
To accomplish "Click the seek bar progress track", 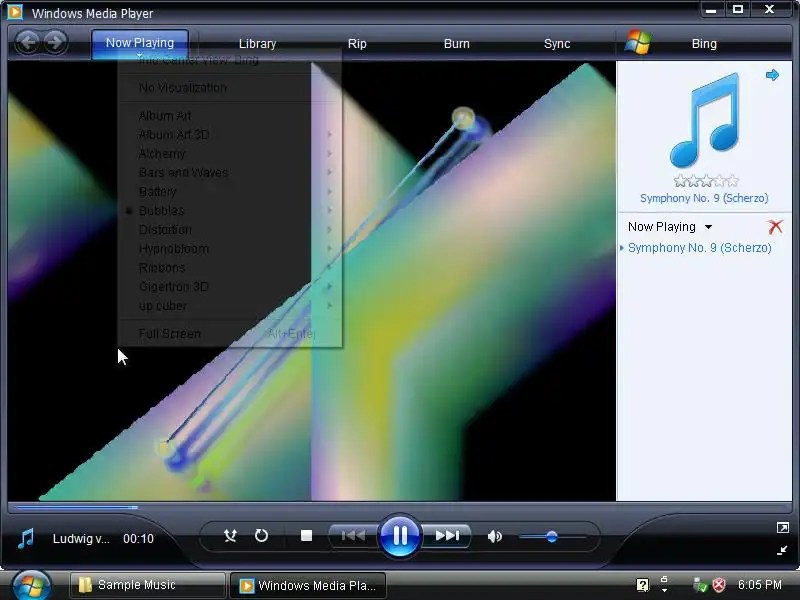I will 400,508.
